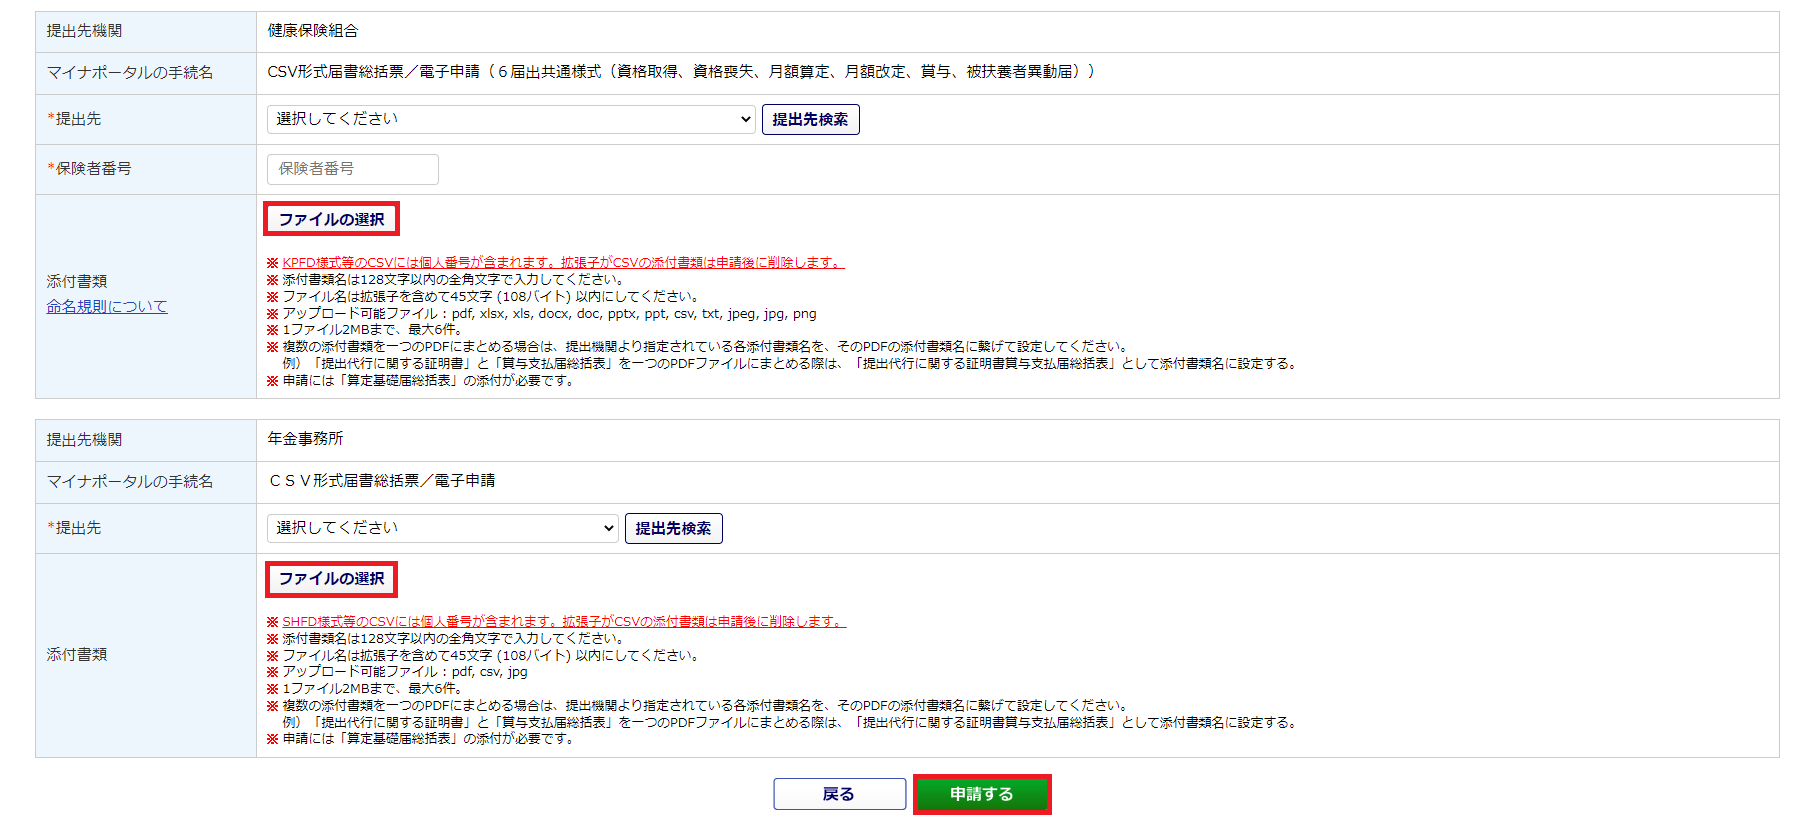Click the ＣＳＶ形式届書総括票／電子申請 text for 年金事務所
The width and height of the screenshot is (1818, 825).
(381, 481)
